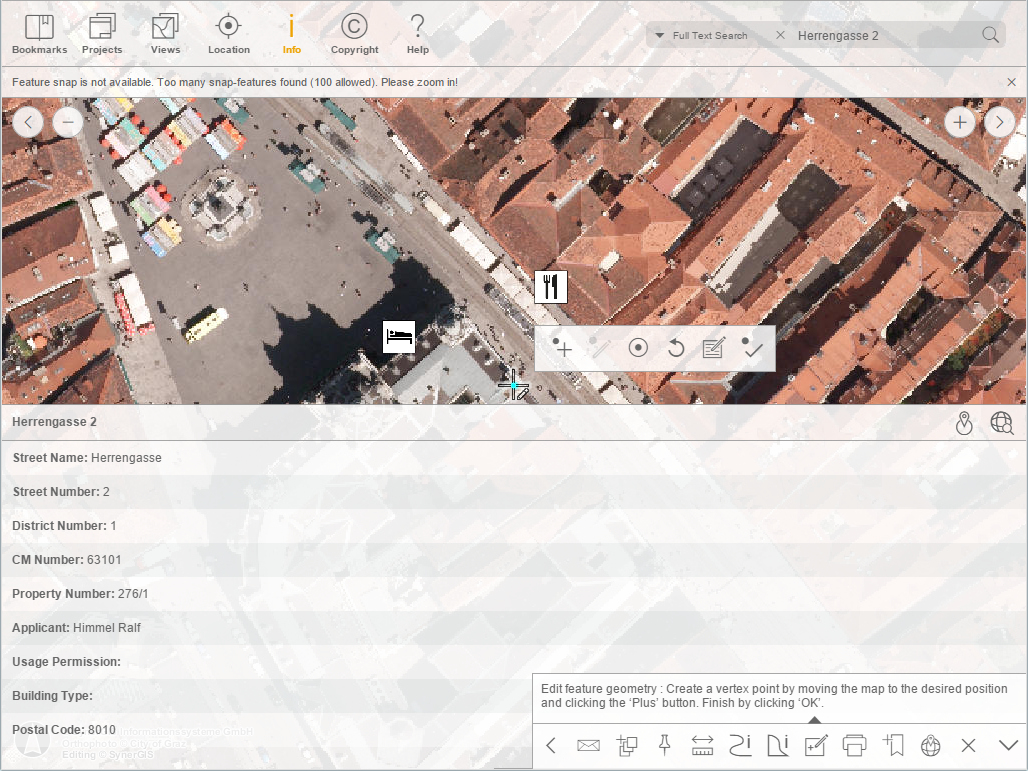Select the Location tool
The height and width of the screenshot is (771, 1028).
[228, 31]
